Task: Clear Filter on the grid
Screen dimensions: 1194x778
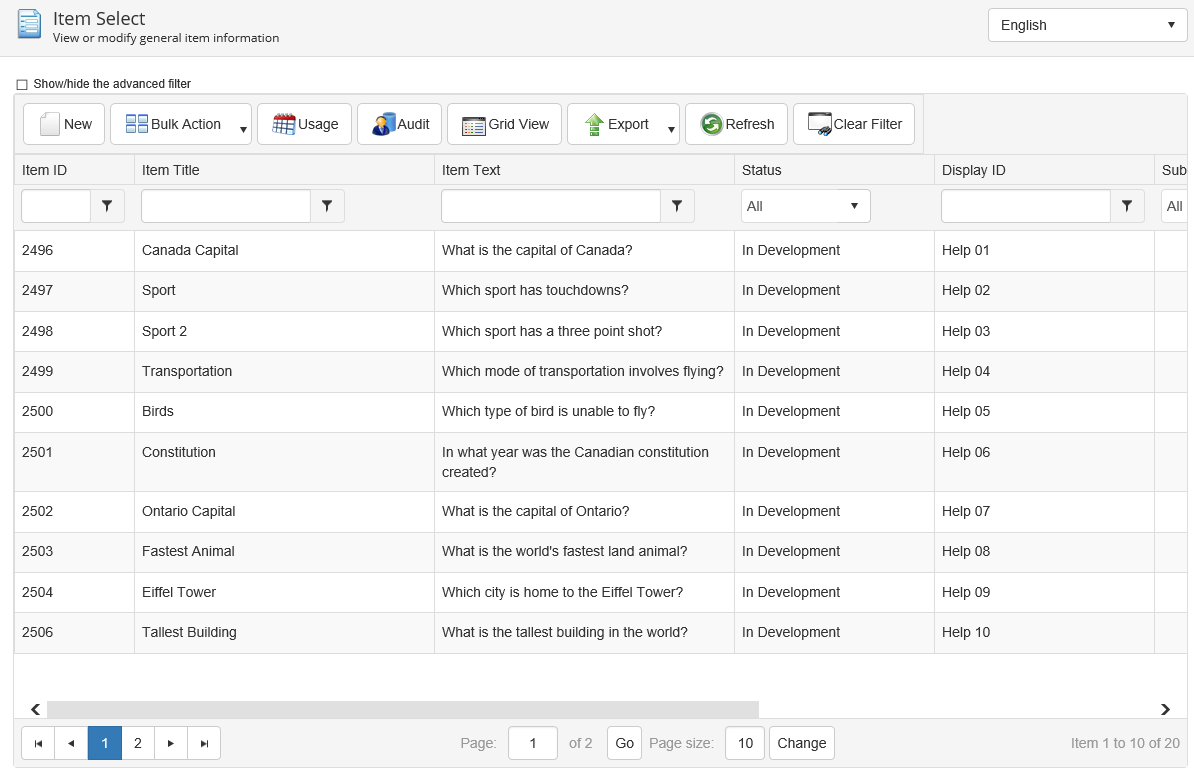Action: 854,124
